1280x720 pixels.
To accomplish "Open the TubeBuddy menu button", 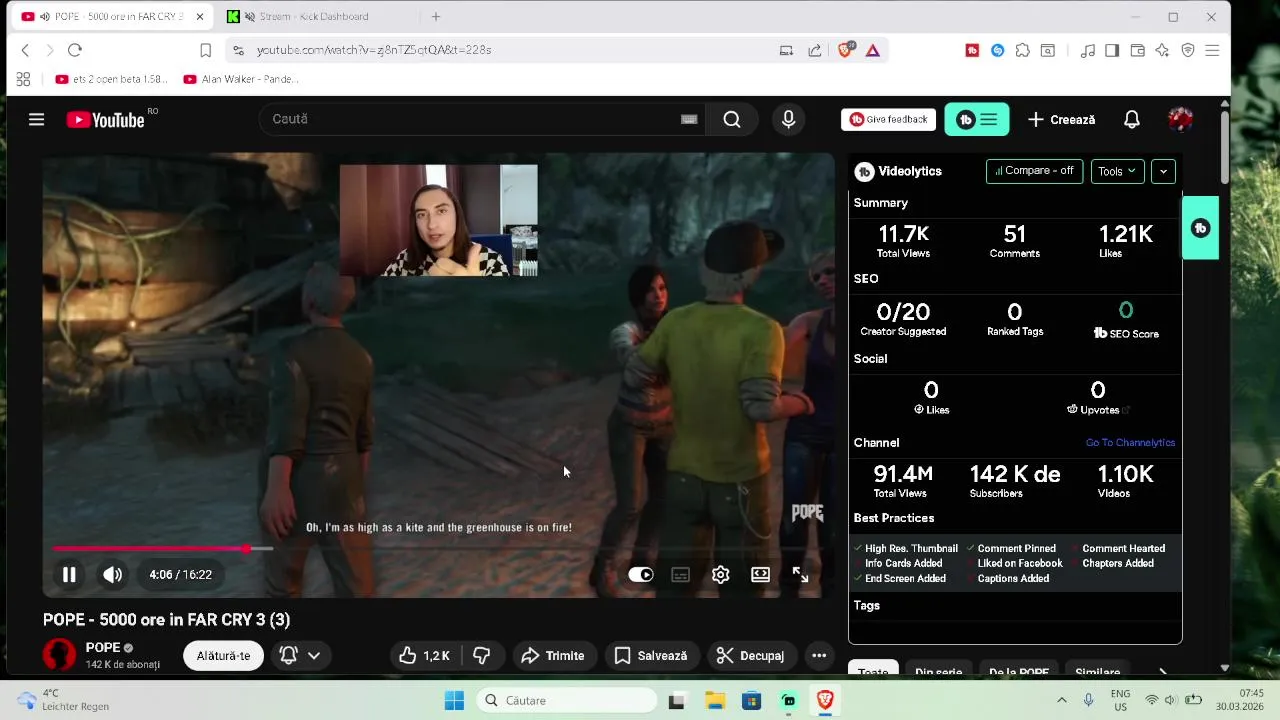I will [x=976, y=119].
